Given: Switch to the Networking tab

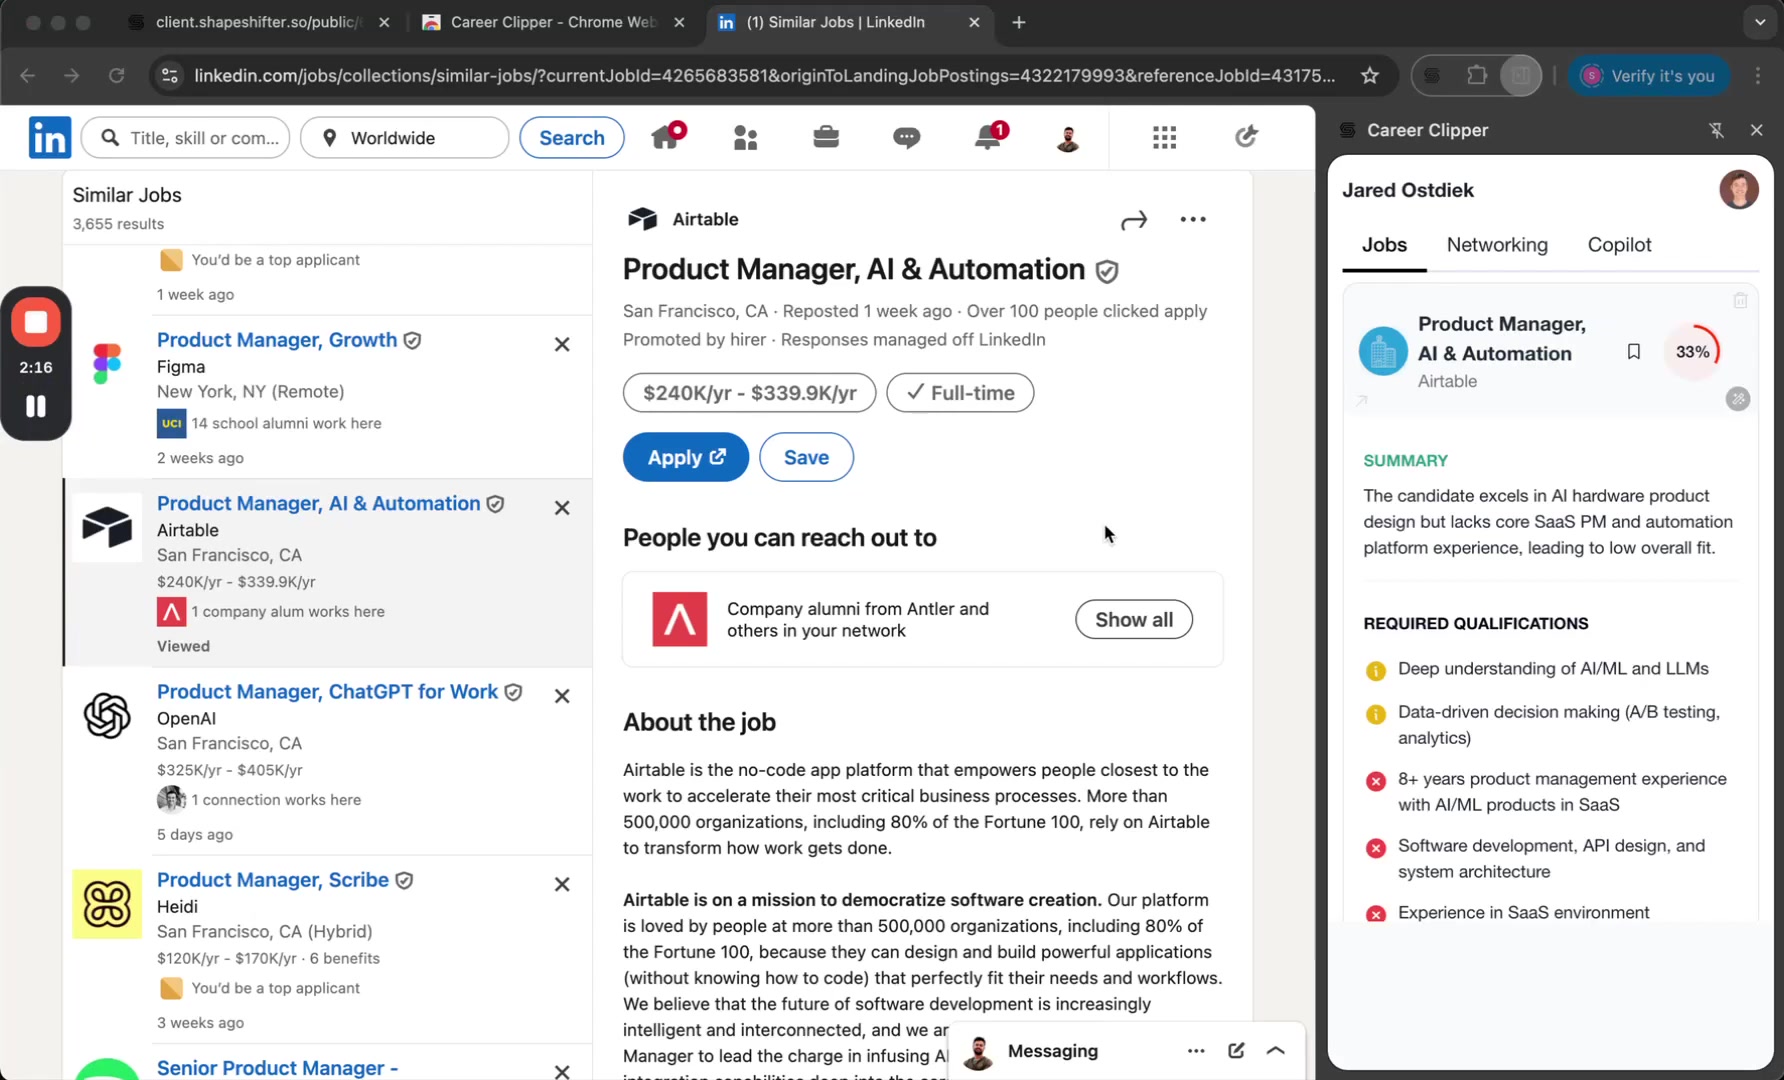Looking at the screenshot, I should coord(1496,245).
